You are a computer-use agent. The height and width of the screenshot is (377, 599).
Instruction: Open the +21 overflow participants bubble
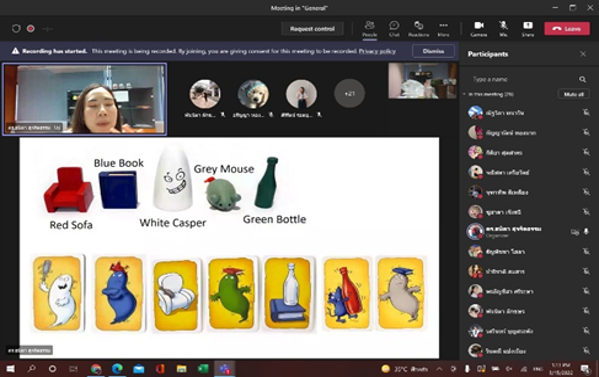[349, 93]
